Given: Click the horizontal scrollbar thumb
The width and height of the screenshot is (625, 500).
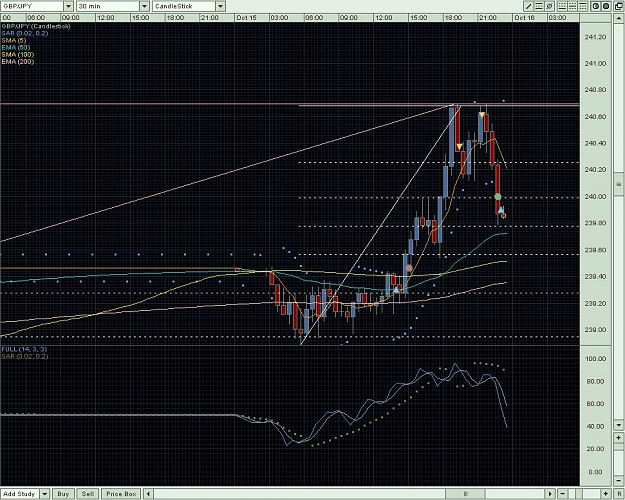Looking at the screenshot, I should [x=465, y=494].
